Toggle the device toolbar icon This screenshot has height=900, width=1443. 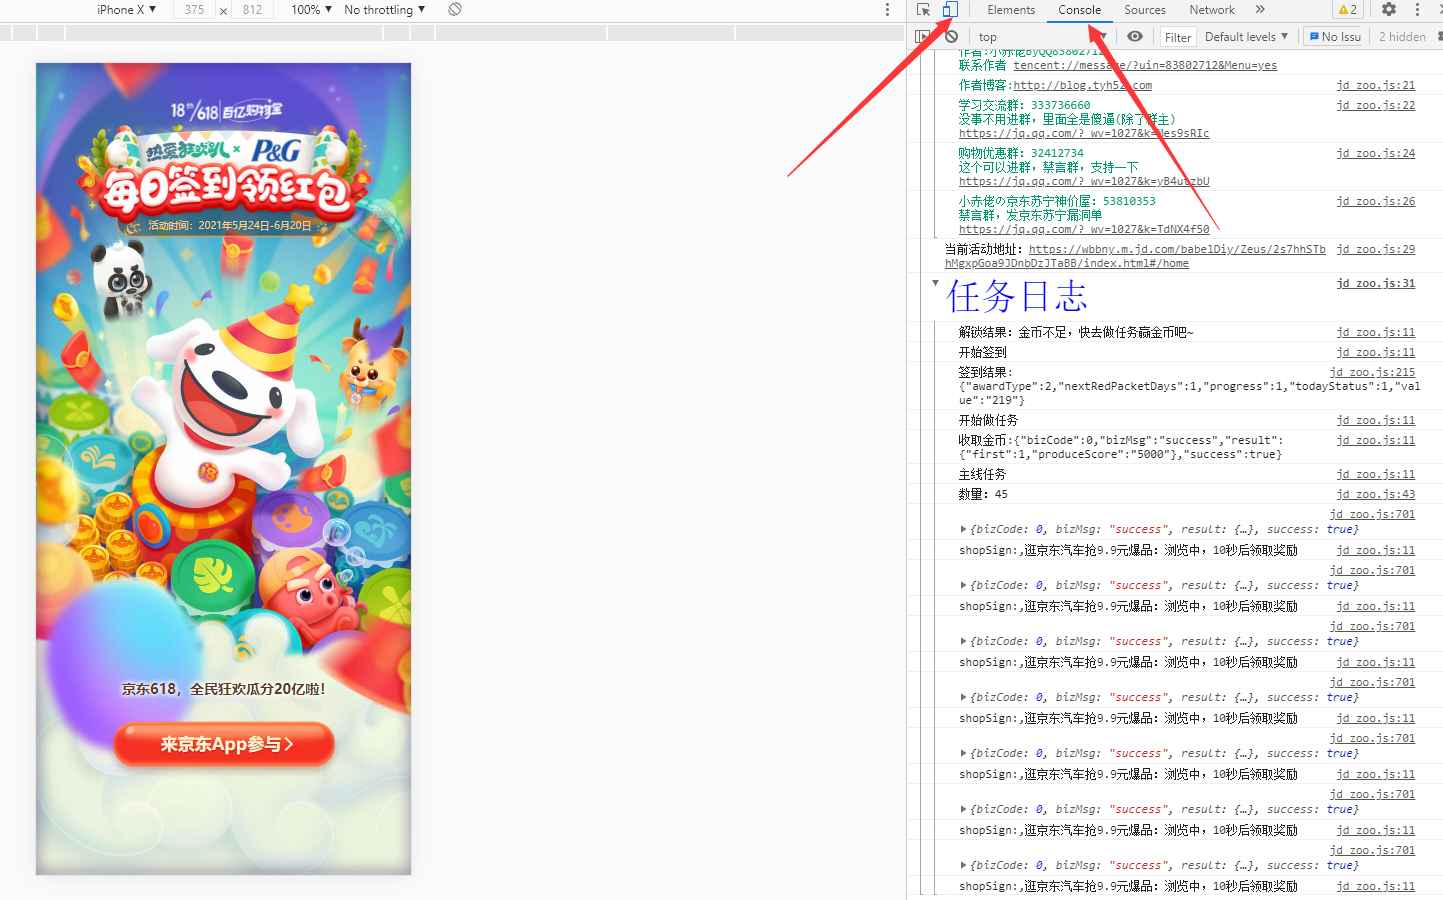(950, 10)
